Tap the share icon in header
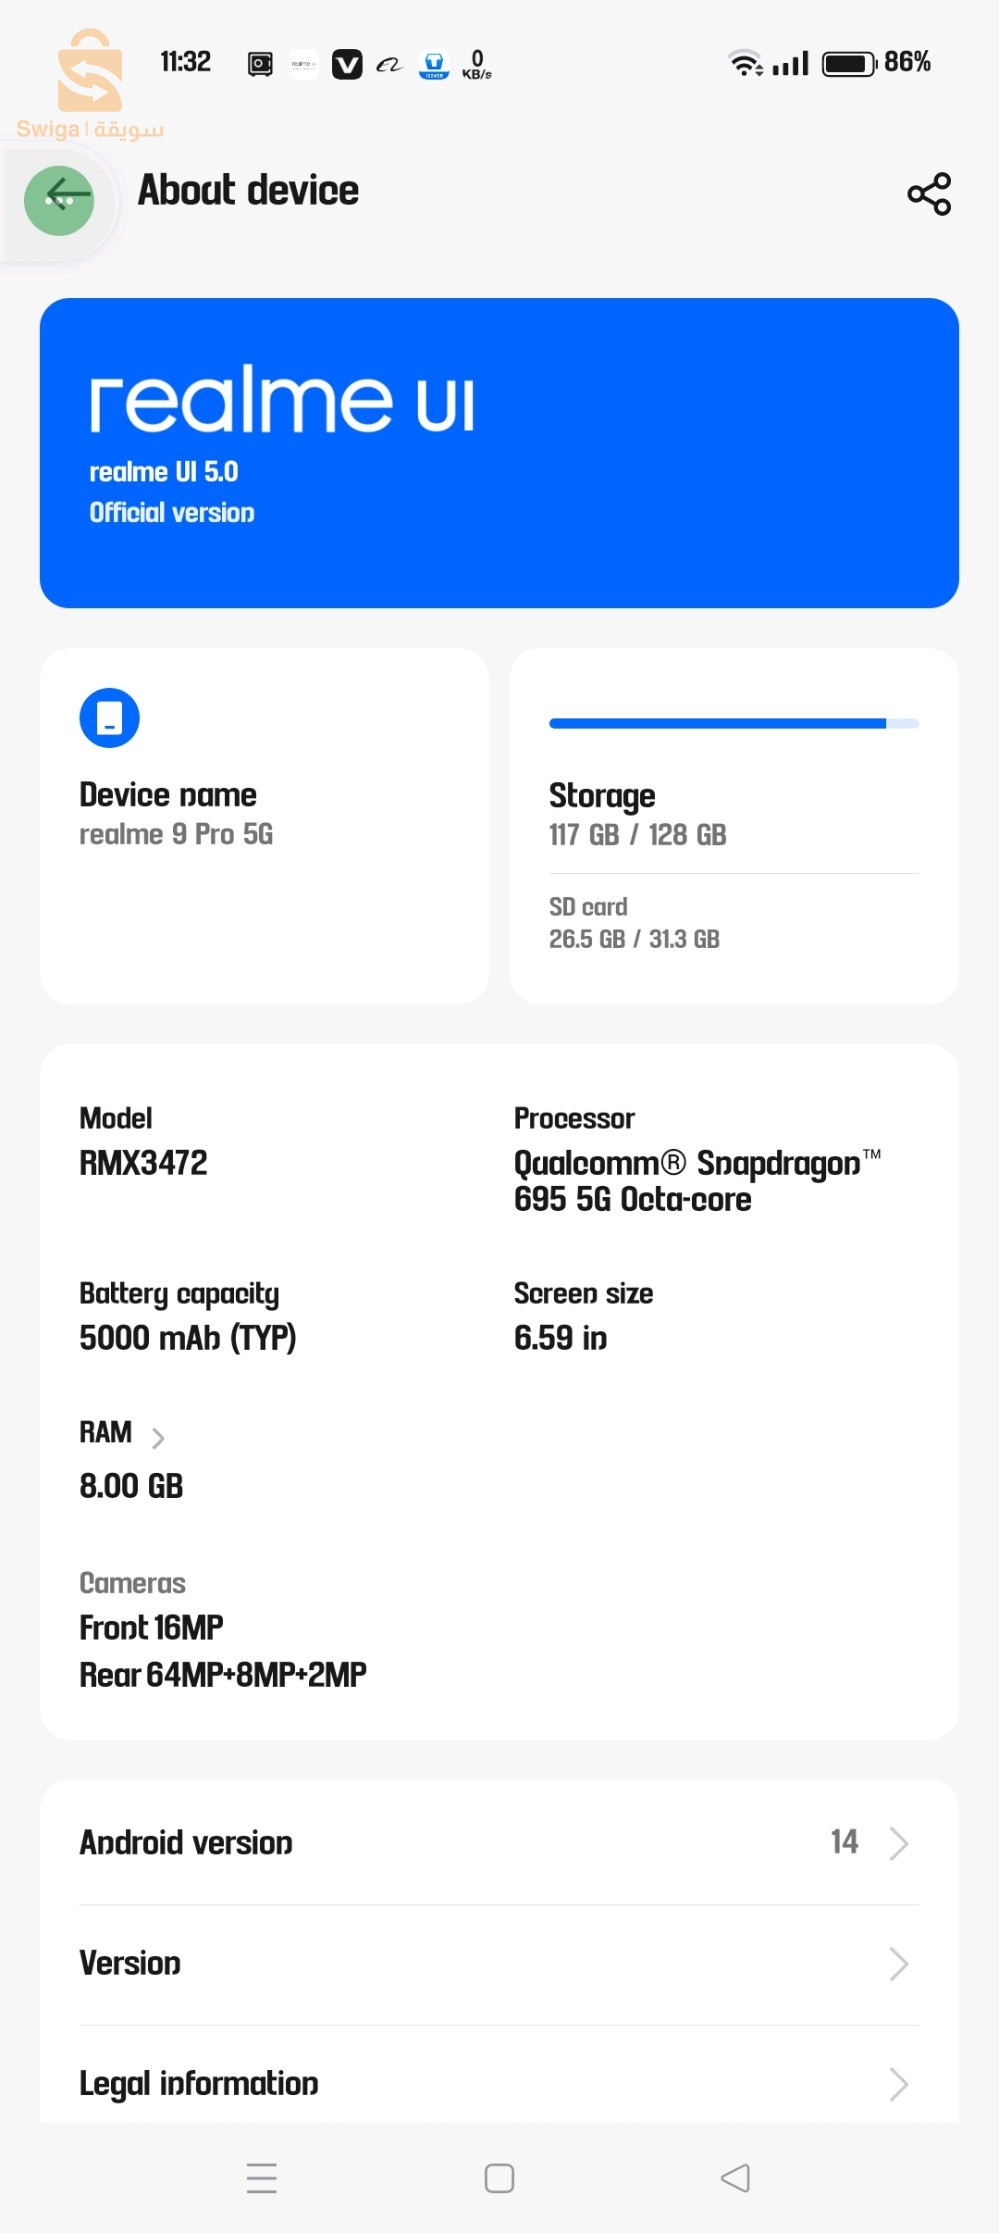Image resolution: width=999 pixels, height=2233 pixels. pos(929,194)
